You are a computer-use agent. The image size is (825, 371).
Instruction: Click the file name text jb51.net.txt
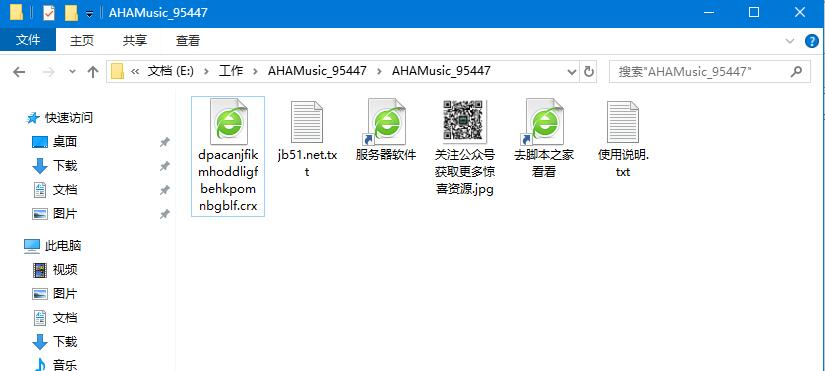click(x=307, y=163)
